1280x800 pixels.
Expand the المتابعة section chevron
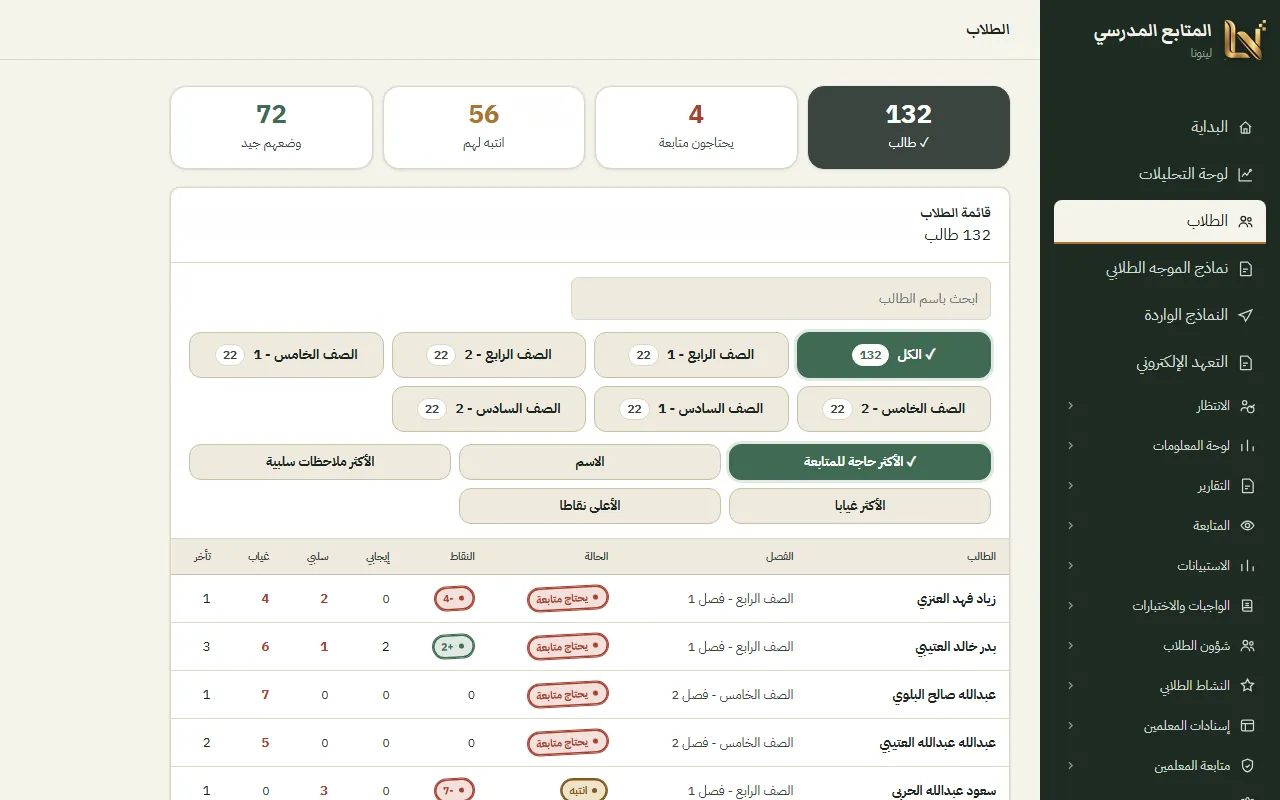pos(1070,526)
